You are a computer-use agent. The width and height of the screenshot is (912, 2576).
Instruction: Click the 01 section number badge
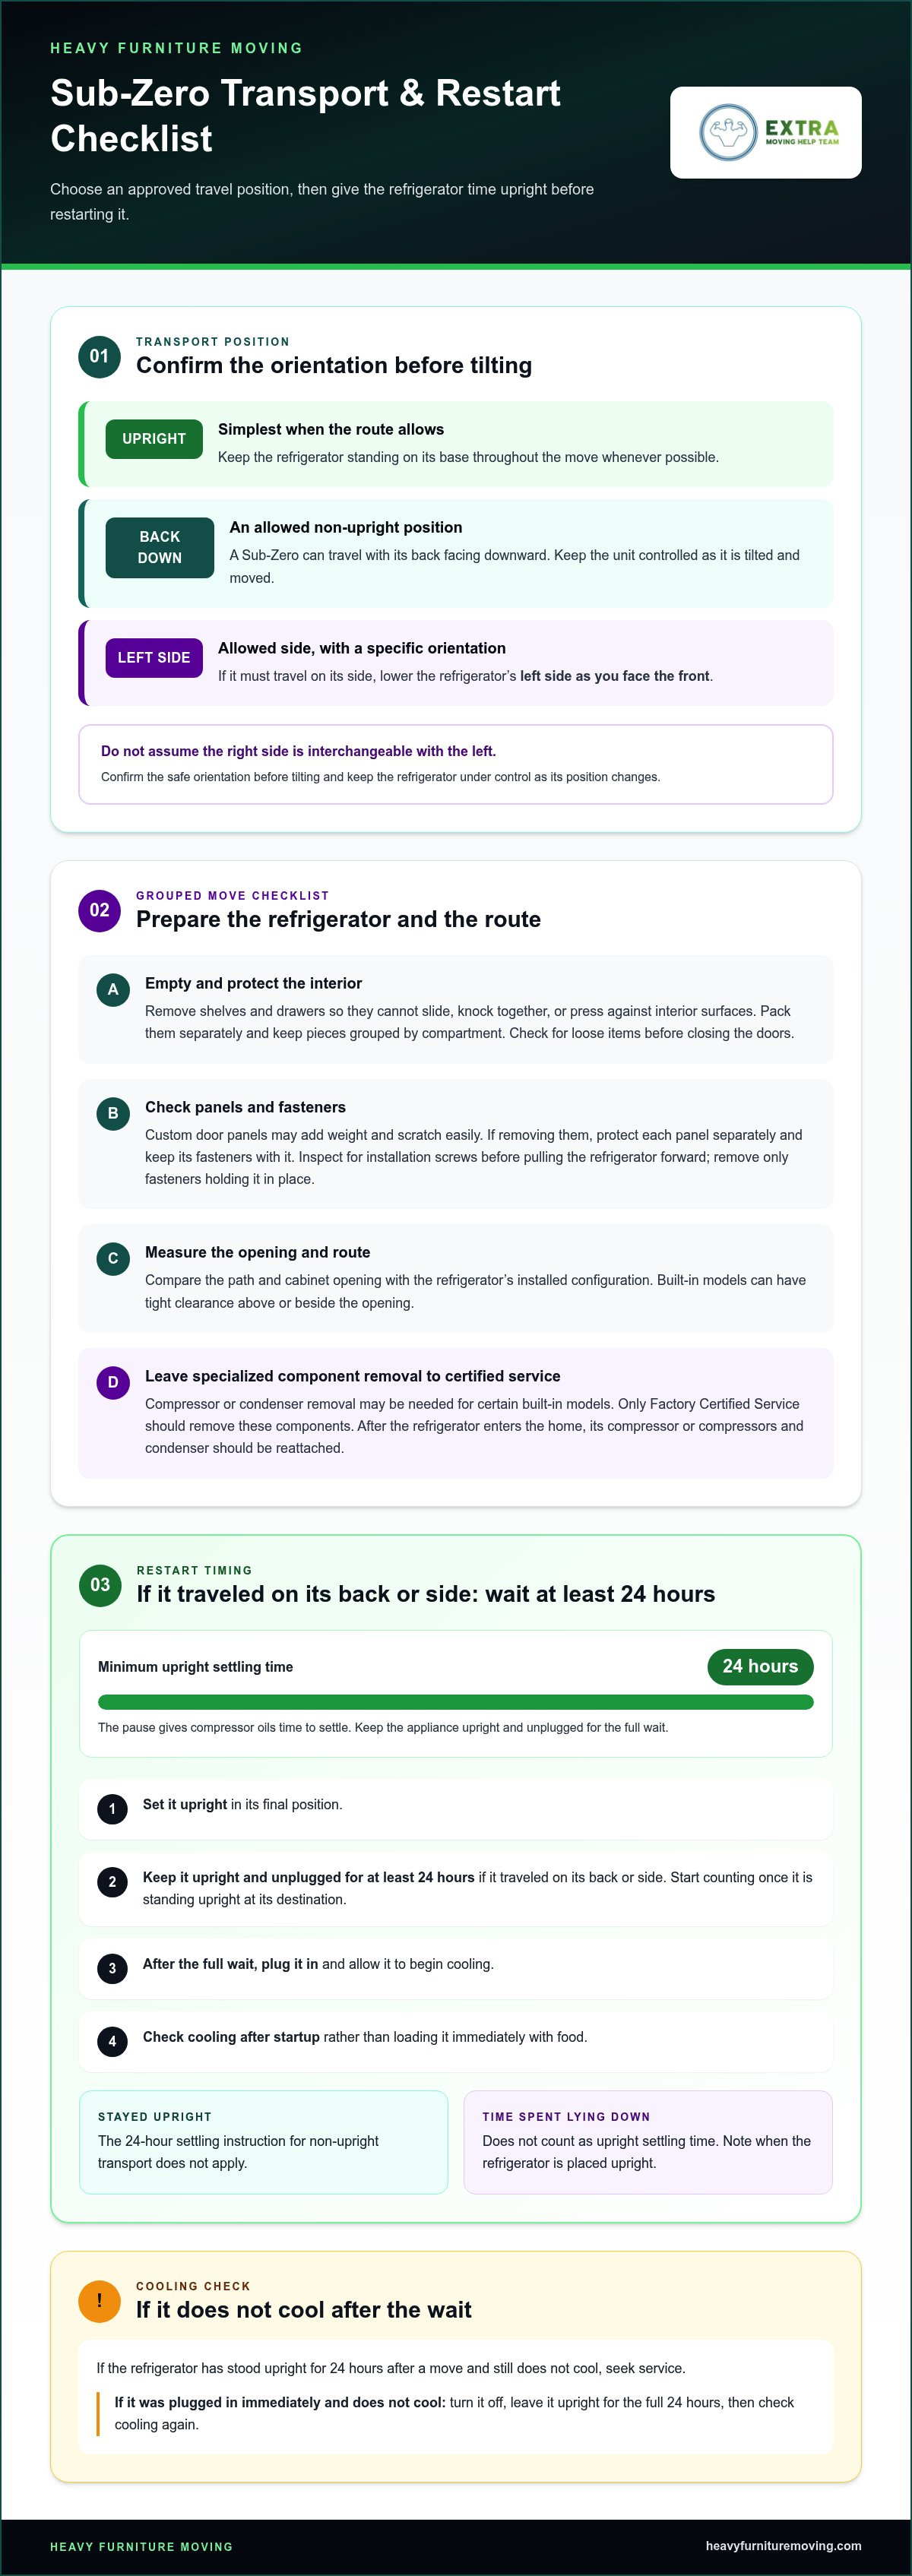[x=99, y=356]
